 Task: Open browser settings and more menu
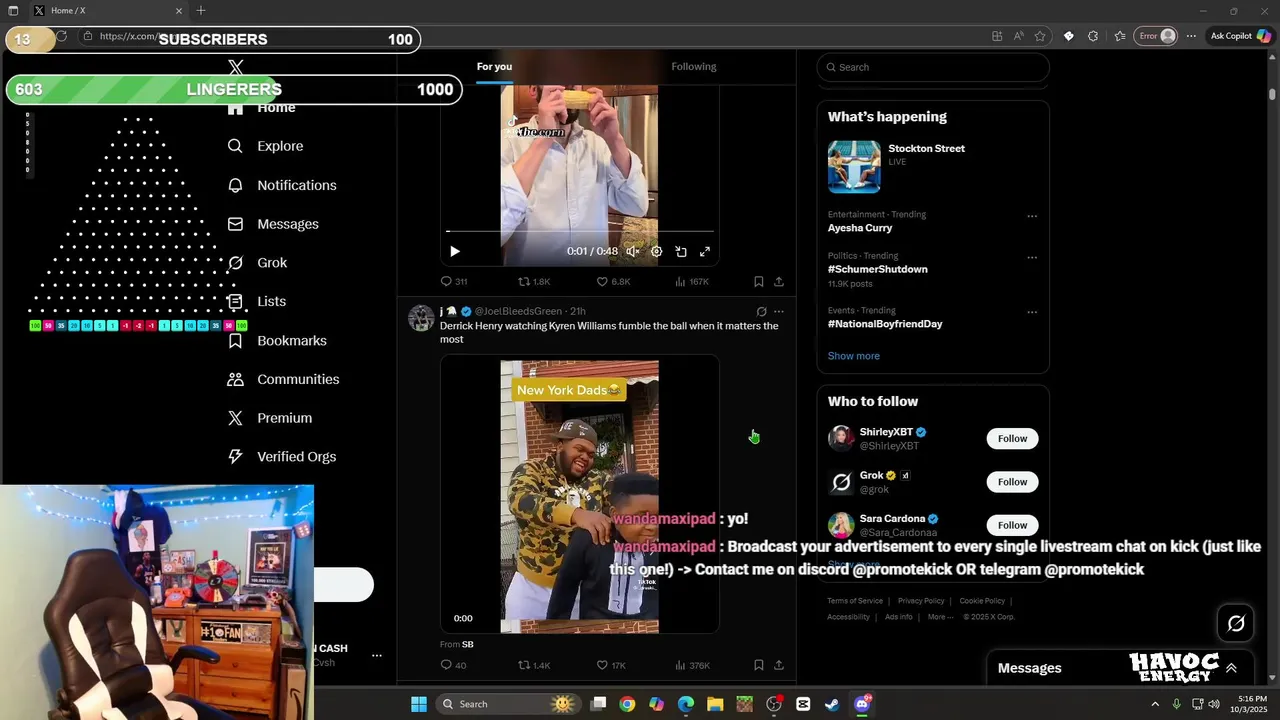tap(1191, 36)
